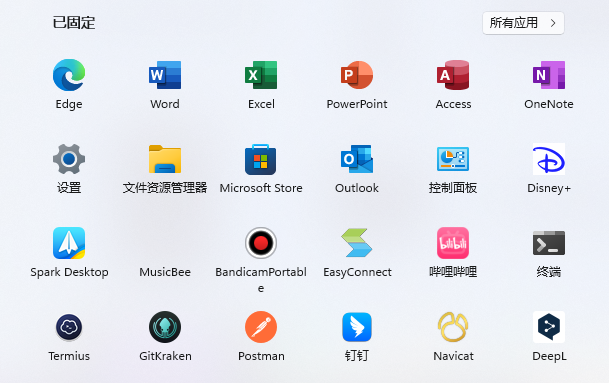Screen dimensions: 609x383
Task: Launch BandicamPortable recorder icon
Action: (261, 243)
